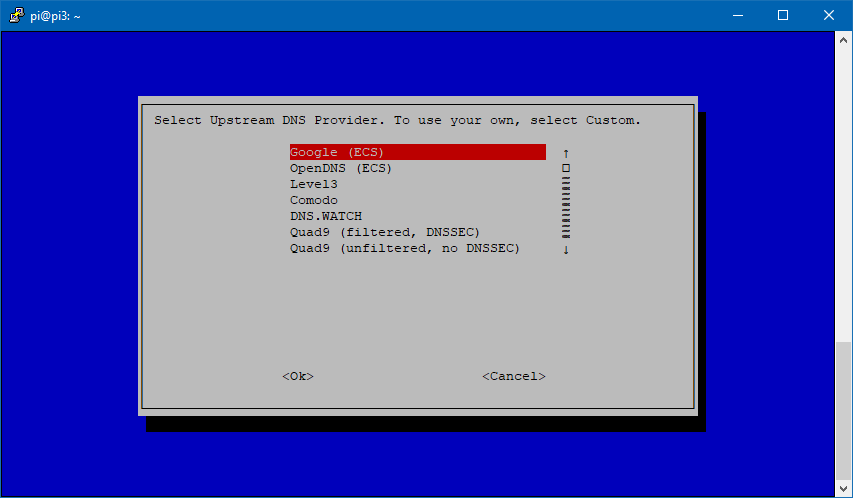Choose the DNS.WATCH provider option

click(326, 216)
